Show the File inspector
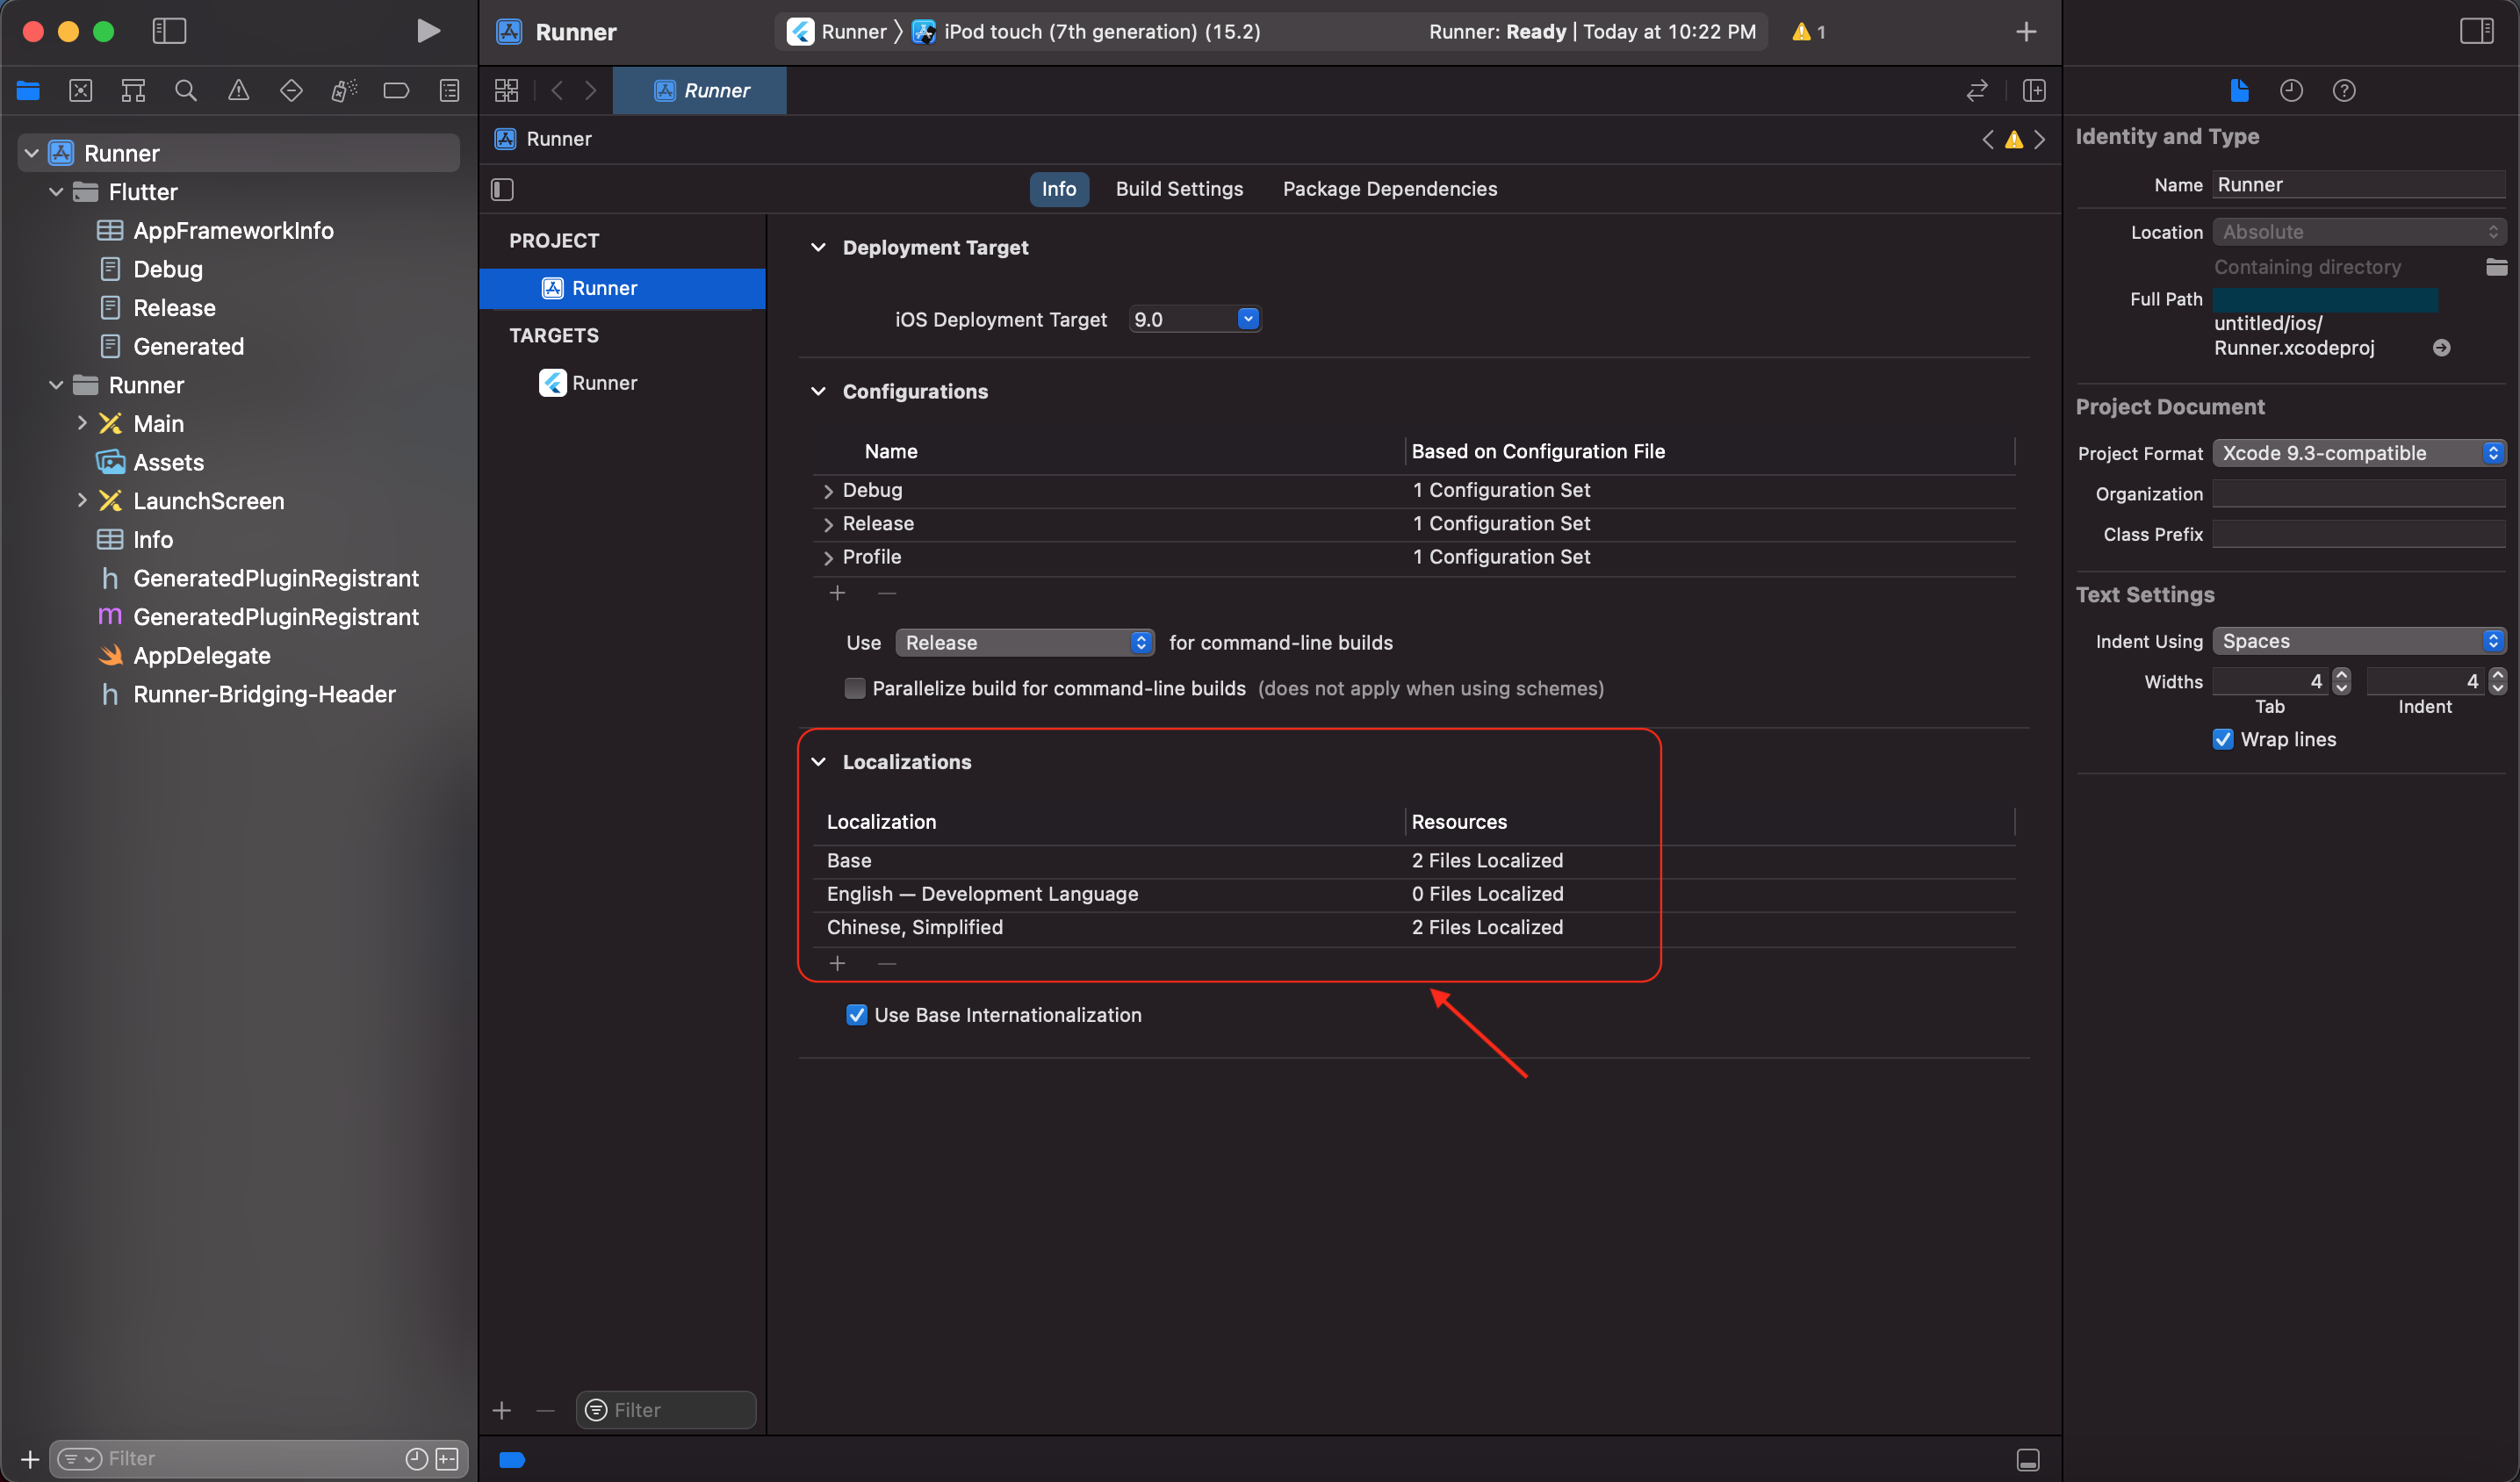Image resolution: width=2520 pixels, height=1482 pixels. click(x=2240, y=91)
